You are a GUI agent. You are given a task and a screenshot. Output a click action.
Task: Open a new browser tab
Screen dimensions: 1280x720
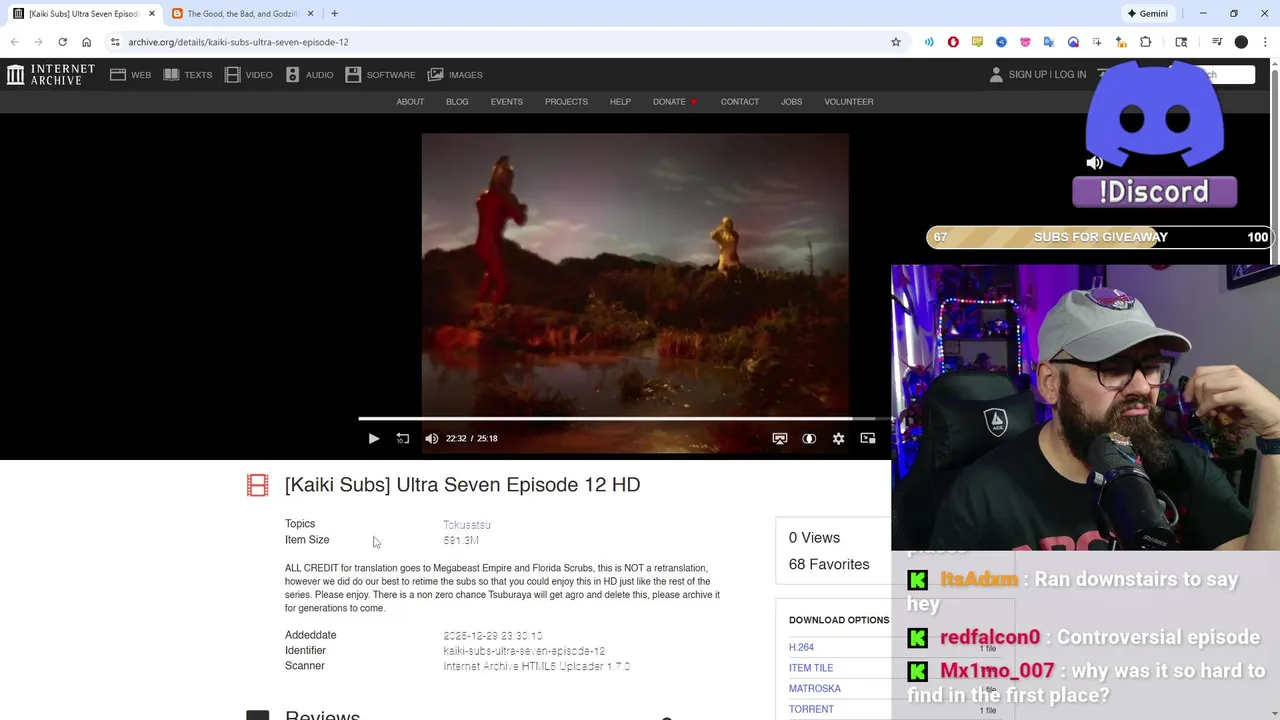[x=334, y=14]
